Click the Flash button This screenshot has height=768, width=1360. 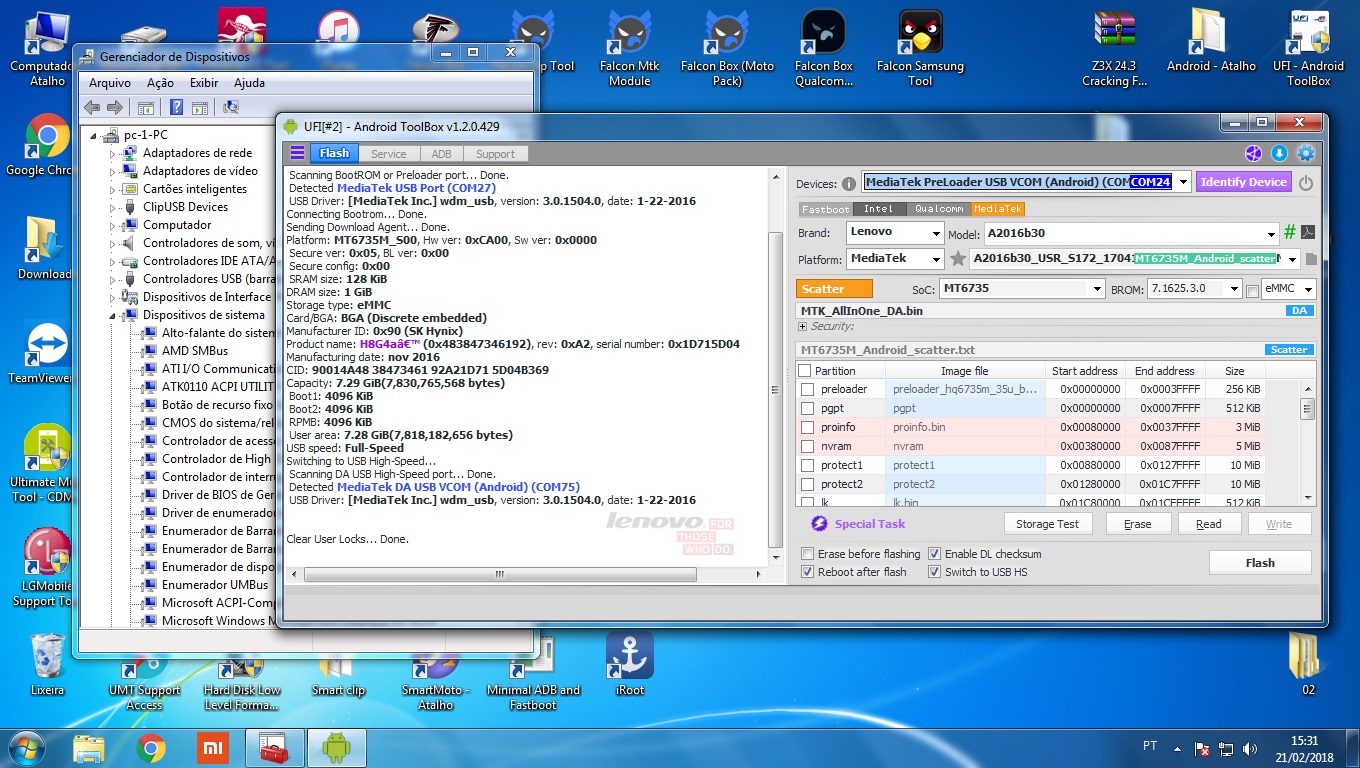1260,563
